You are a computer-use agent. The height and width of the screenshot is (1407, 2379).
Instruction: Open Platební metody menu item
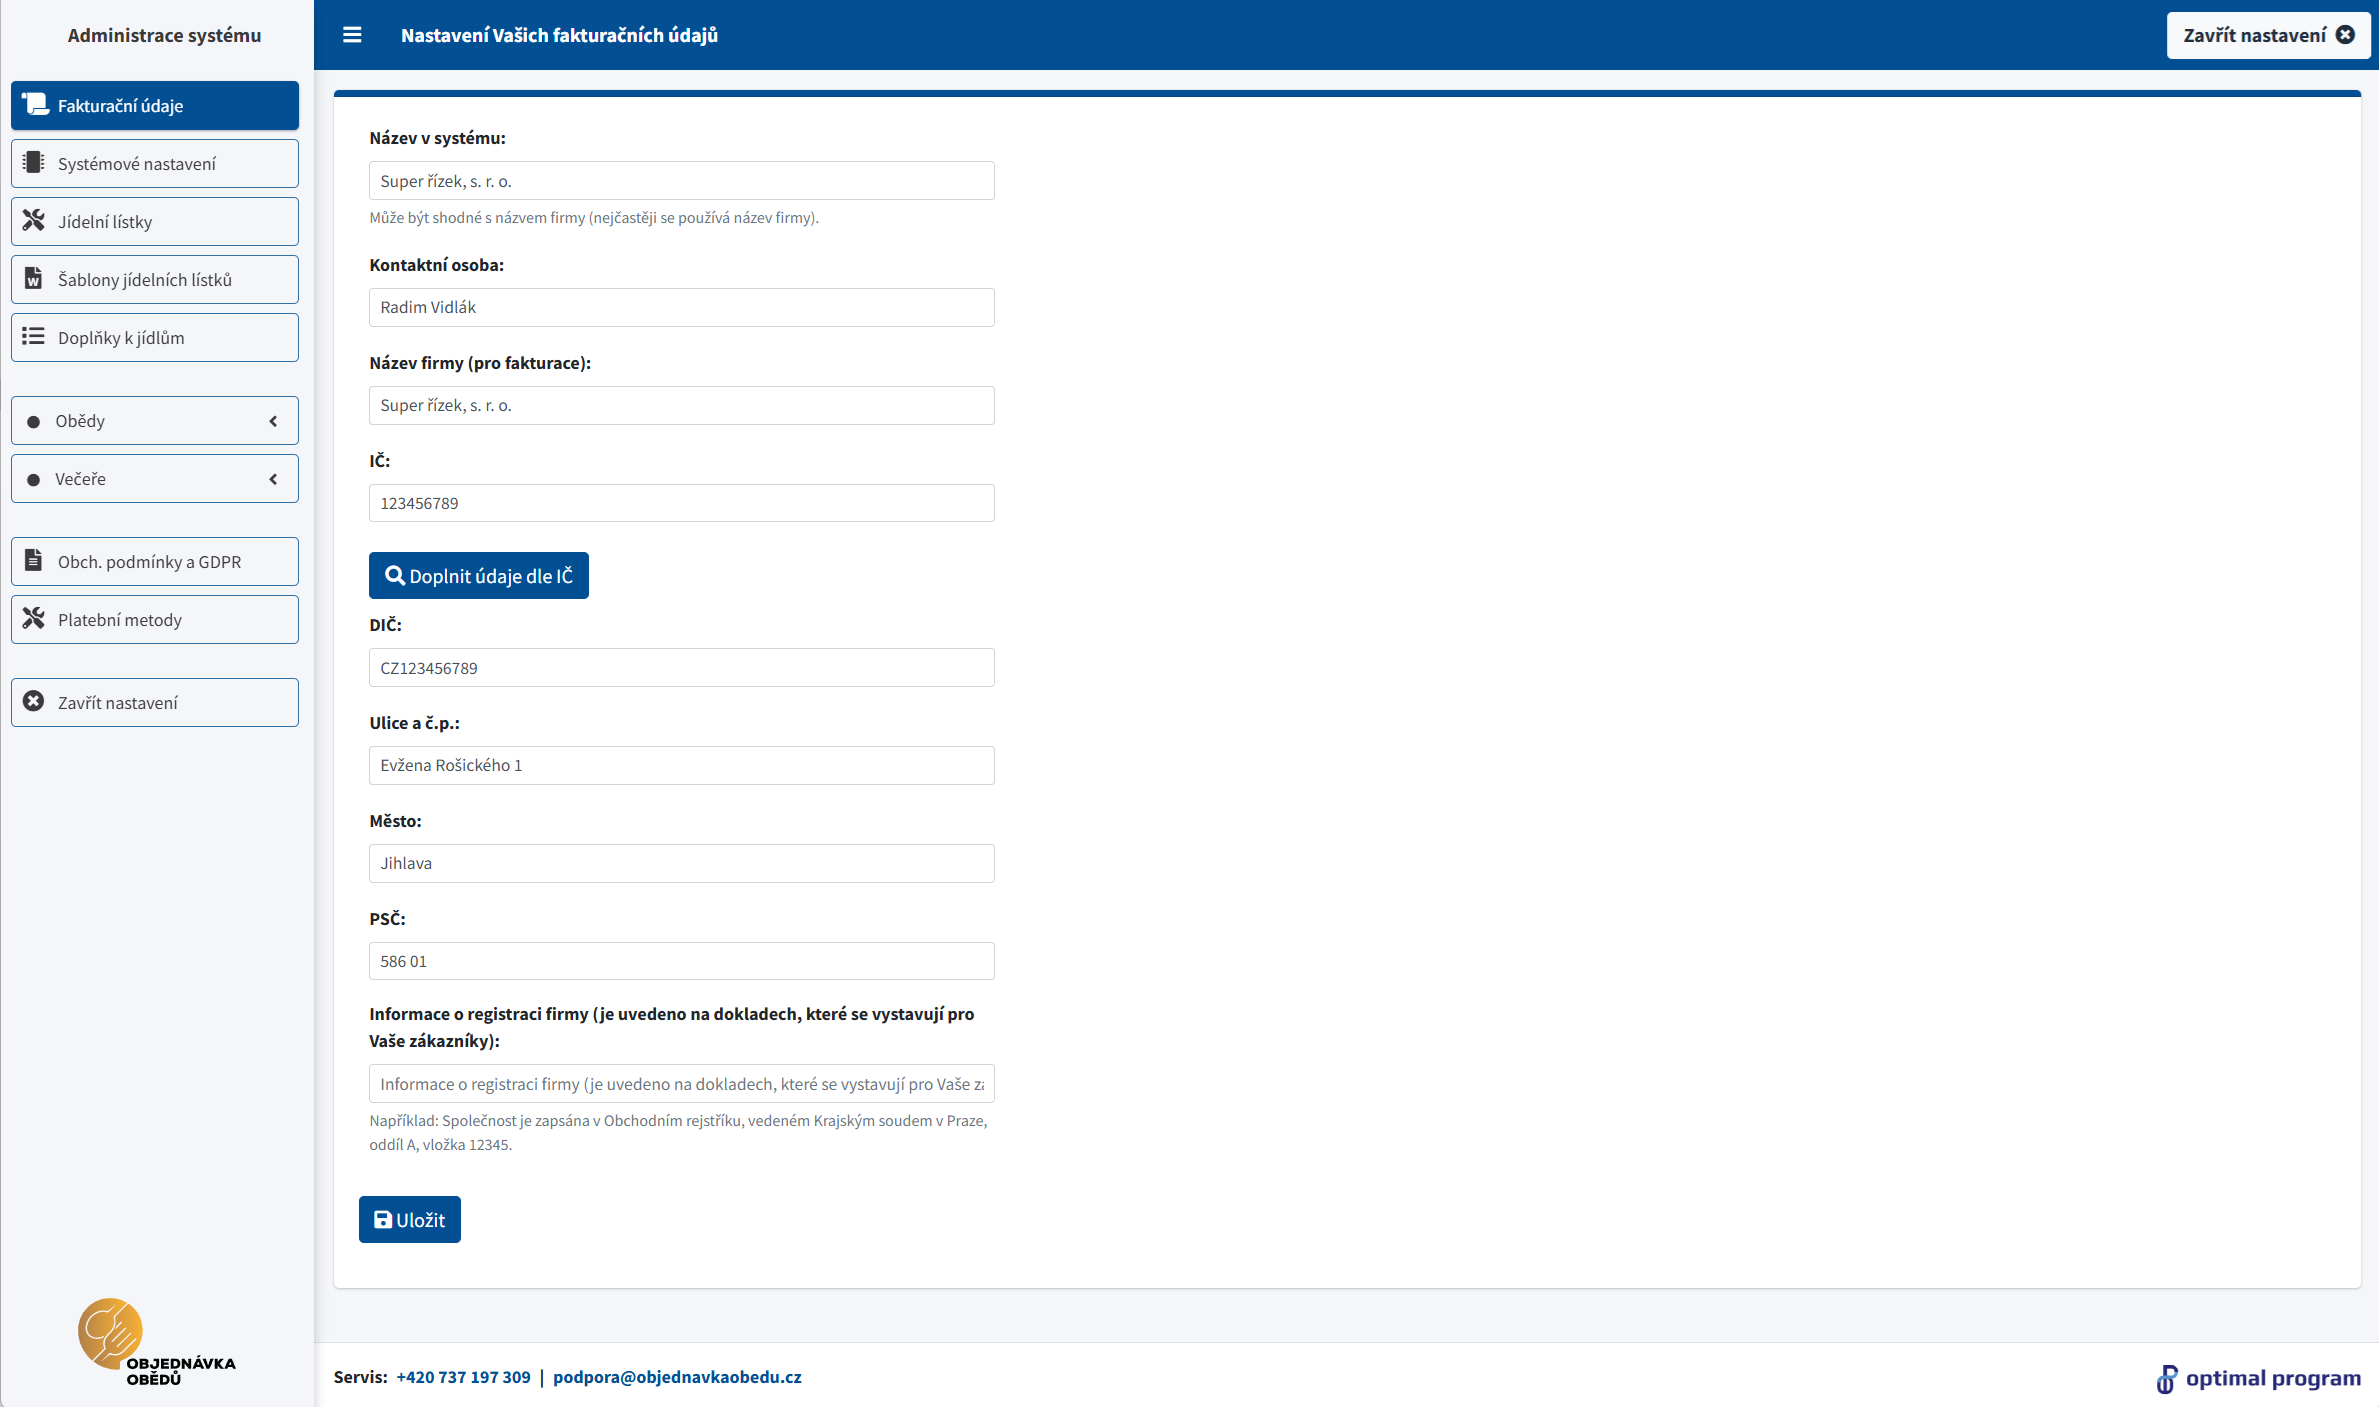(x=155, y=619)
